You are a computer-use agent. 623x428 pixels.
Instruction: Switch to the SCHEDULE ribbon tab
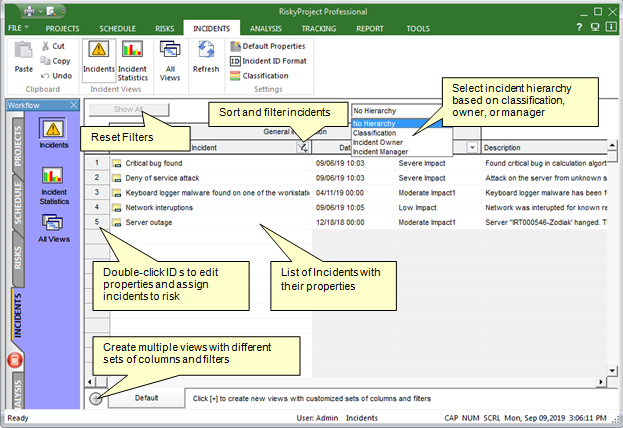pos(117,29)
